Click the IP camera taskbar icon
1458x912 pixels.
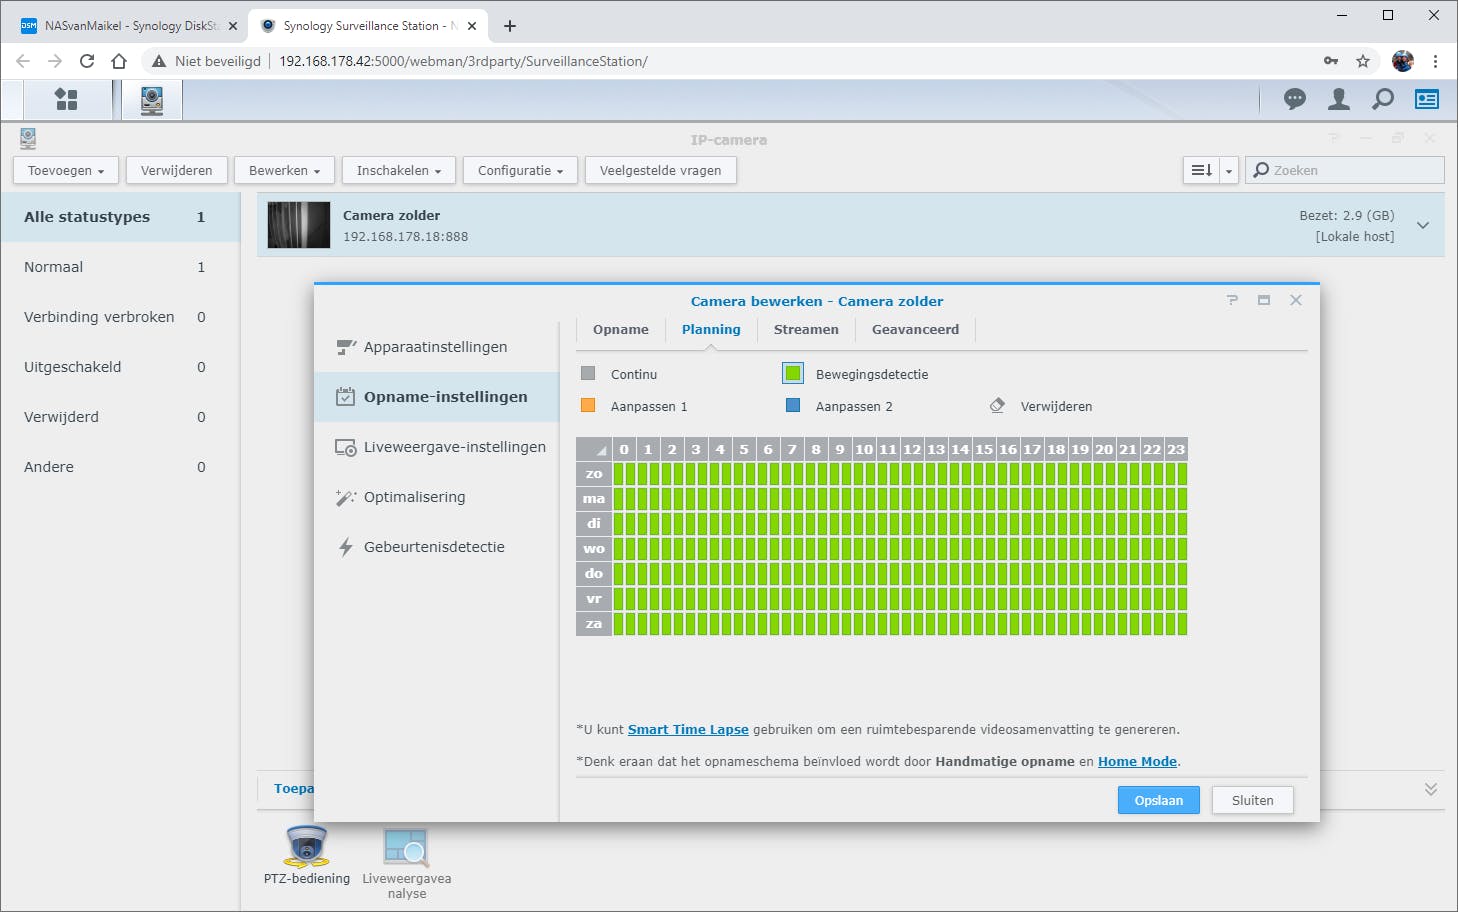152,100
